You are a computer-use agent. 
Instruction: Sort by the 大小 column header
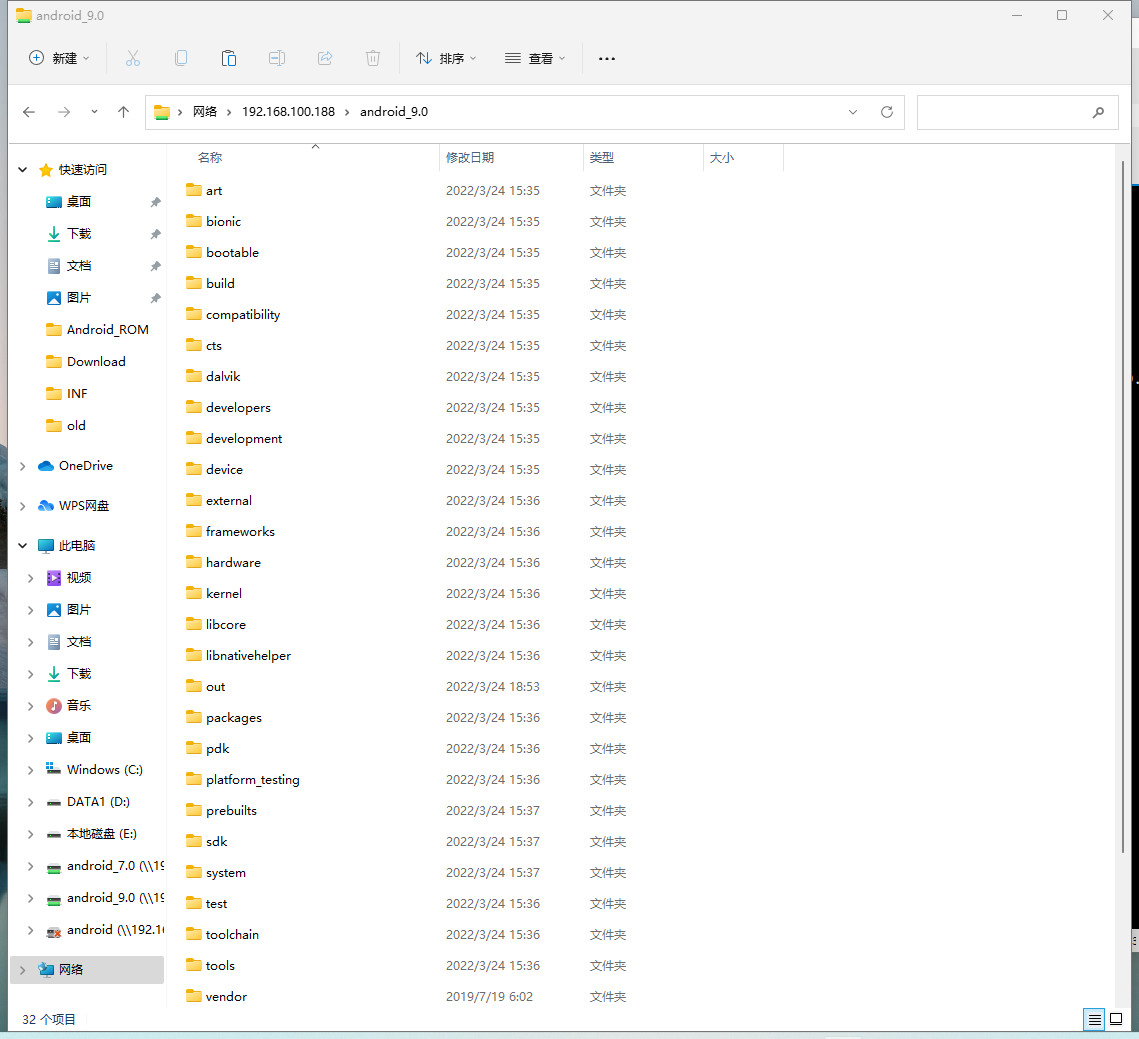coord(721,158)
